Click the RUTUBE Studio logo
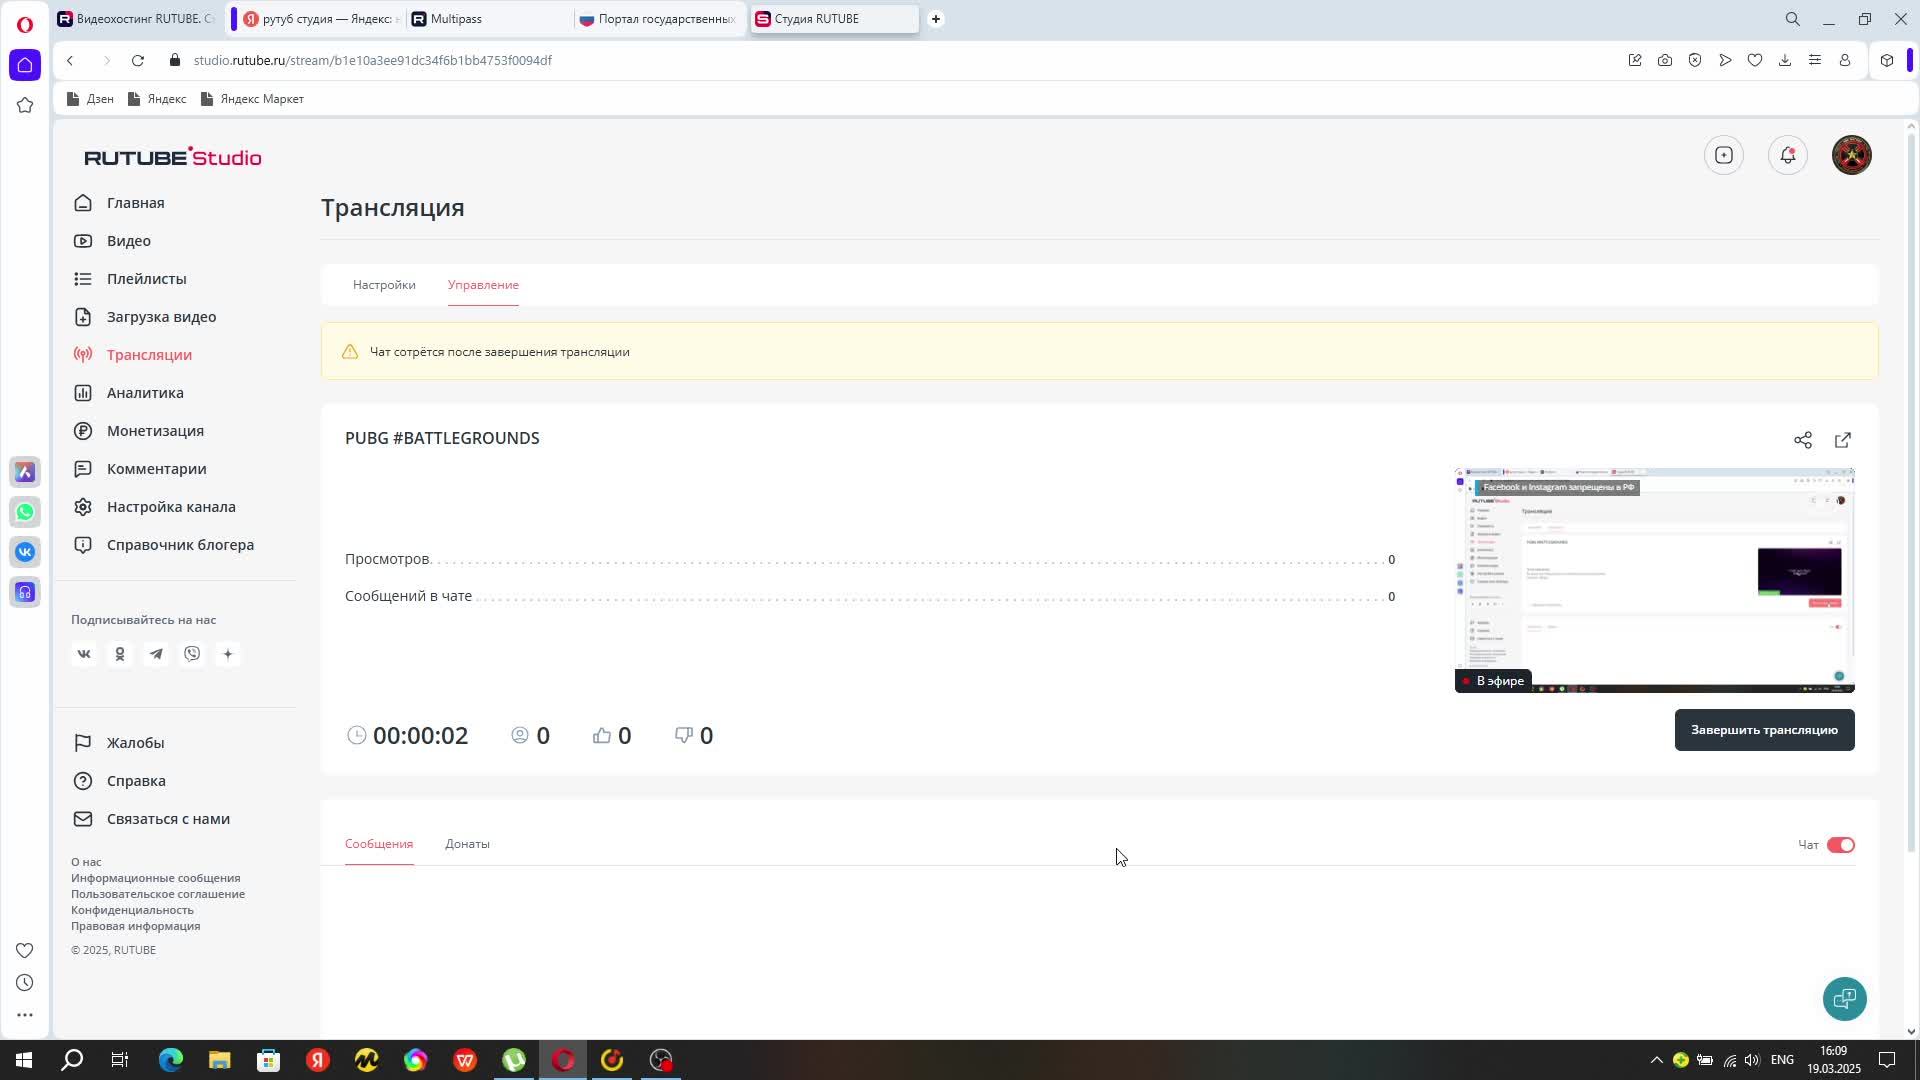Screen dimensions: 1920x1080 (172, 157)
